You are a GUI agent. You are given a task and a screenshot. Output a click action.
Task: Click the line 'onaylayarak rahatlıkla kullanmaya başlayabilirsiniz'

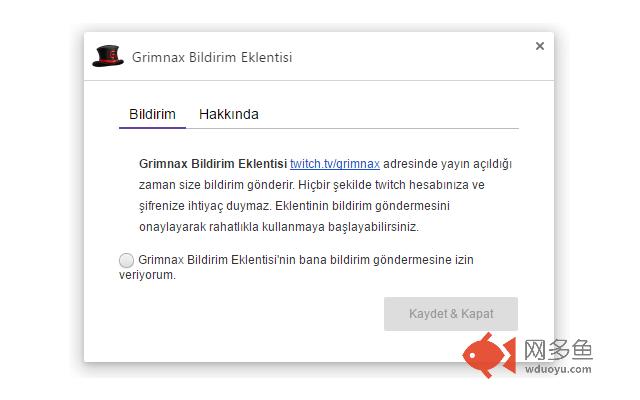click(x=279, y=227)
